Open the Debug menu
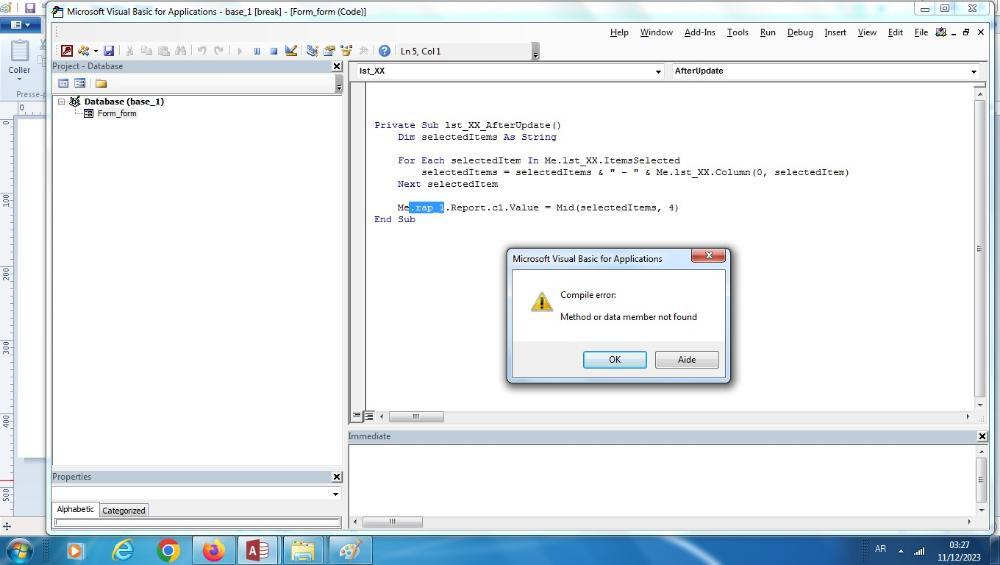 coord(800,33)
